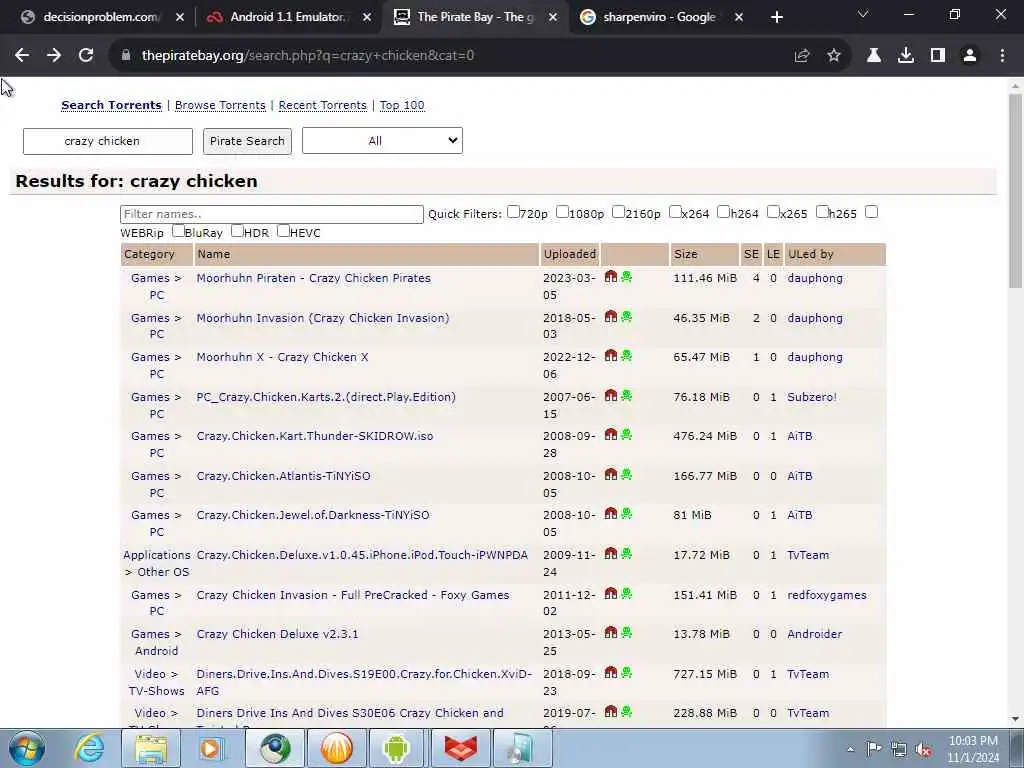Screen dimensions: 1024x768
Task: Open the Top 100 link
Action: point(402,105)
